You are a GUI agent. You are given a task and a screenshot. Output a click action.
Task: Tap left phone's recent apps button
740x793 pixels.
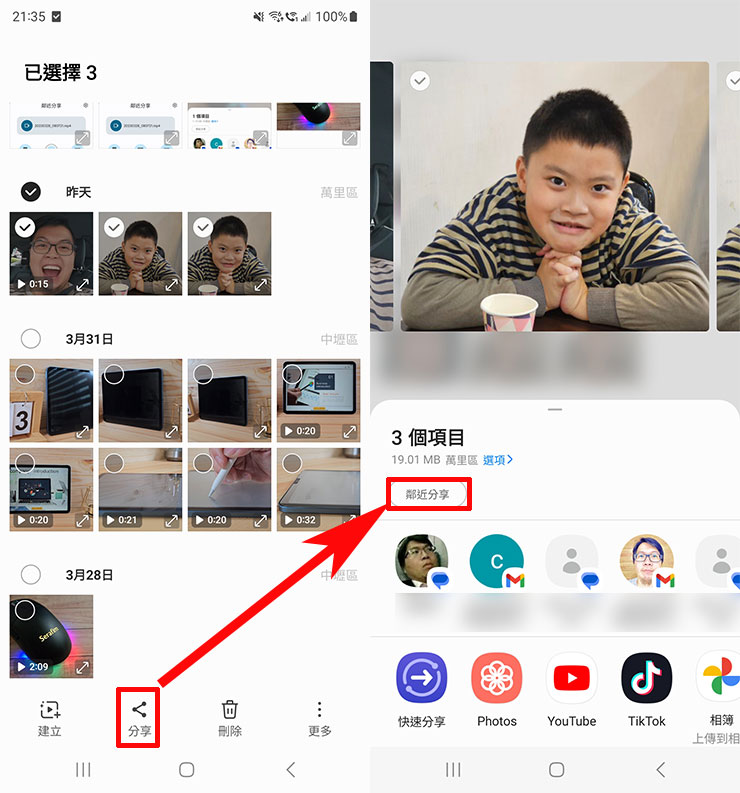pyautogui.click(x=83, y=770)
